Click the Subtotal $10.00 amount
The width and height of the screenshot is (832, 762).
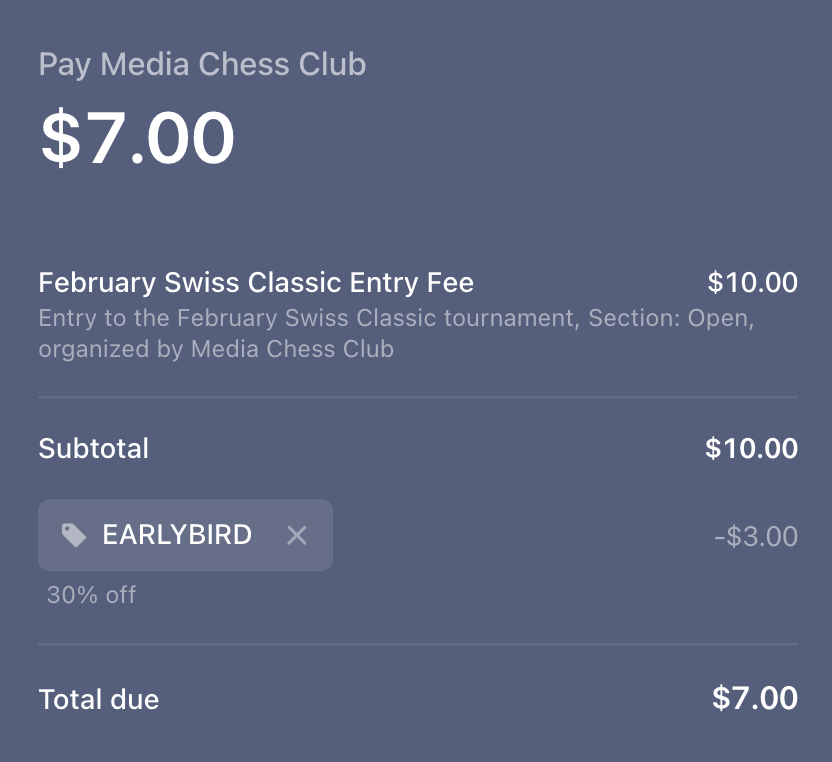[751, 448]
